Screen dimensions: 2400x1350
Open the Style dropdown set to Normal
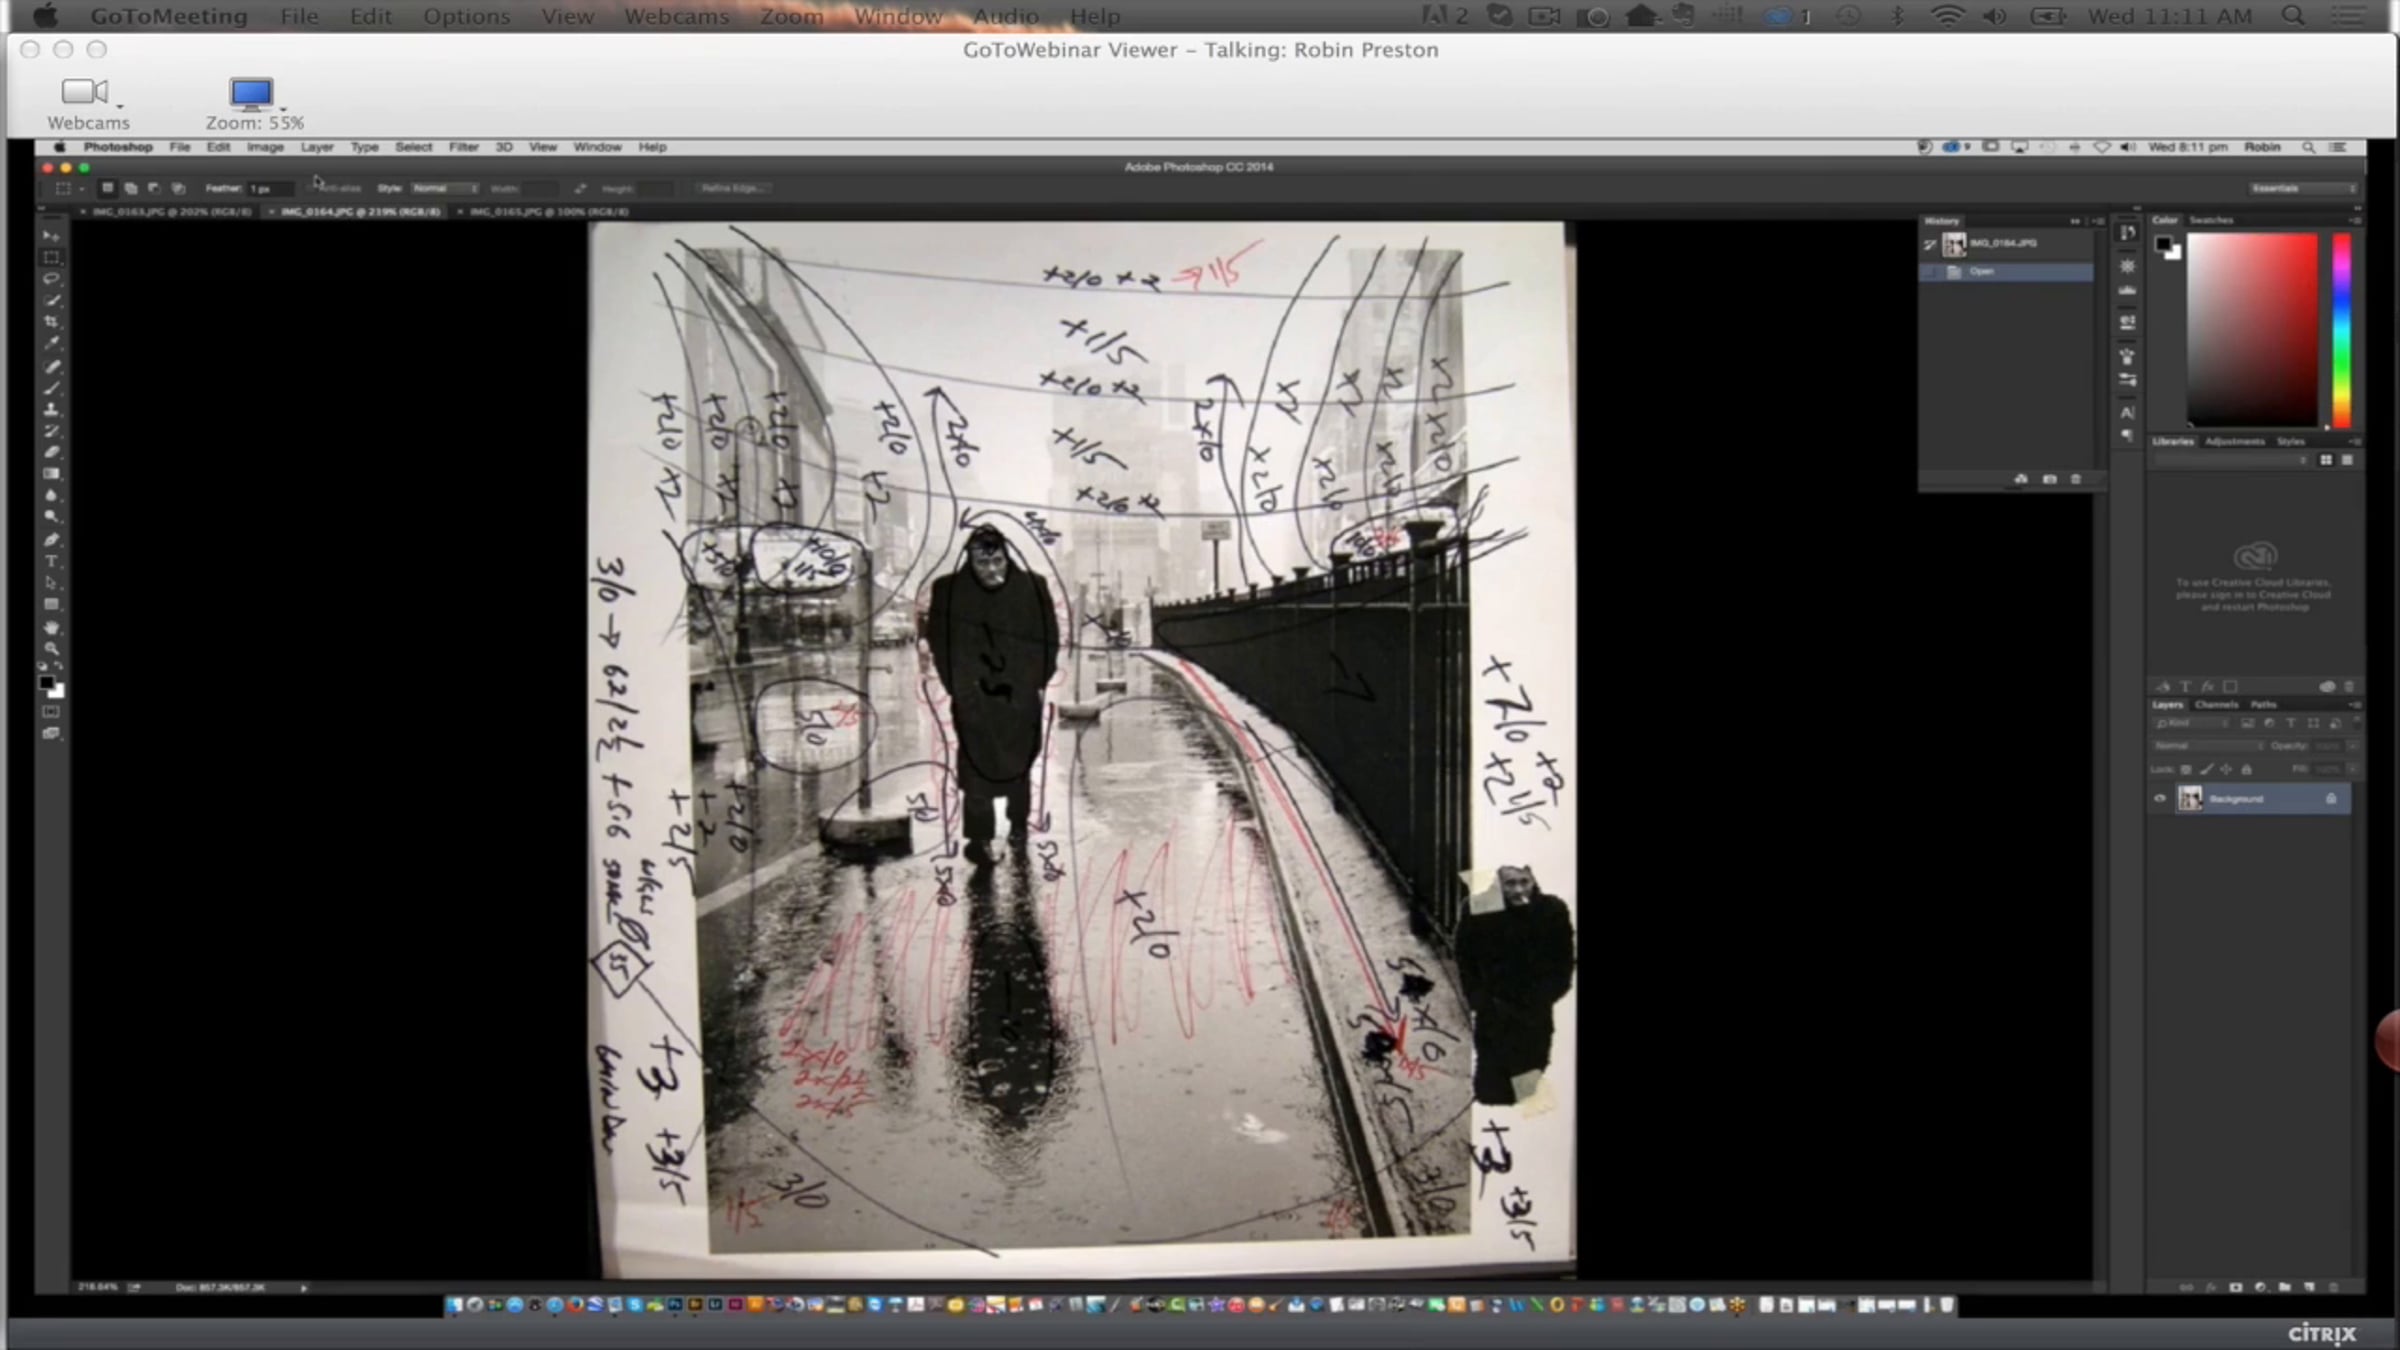444,188
